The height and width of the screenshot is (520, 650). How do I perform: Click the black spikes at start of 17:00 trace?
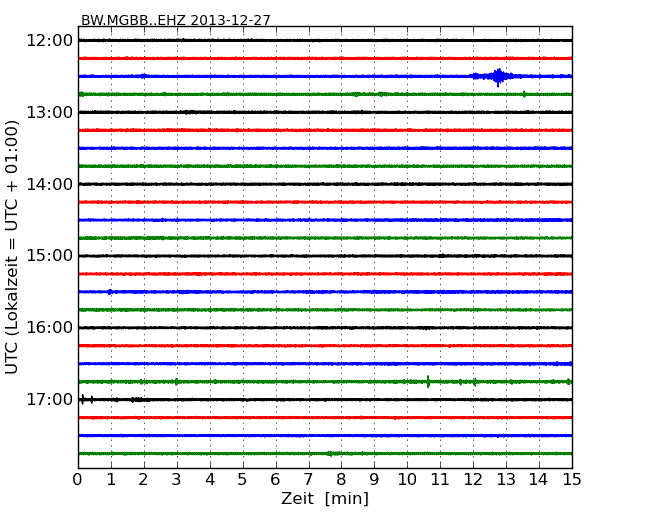point(87,399)
